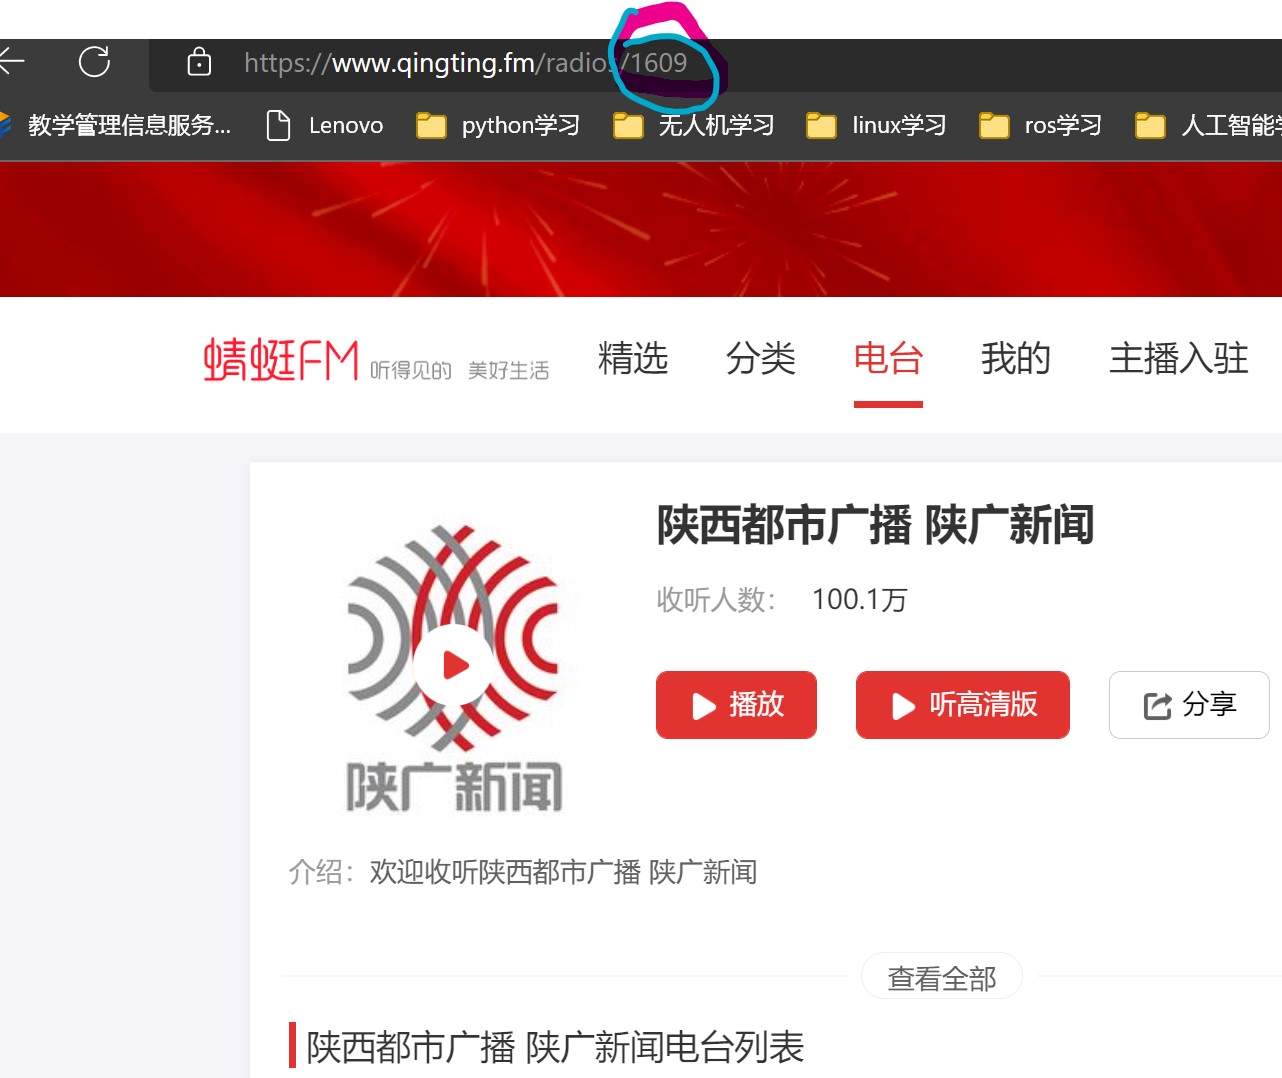1282x1078 pixels.
Task: Click the 听得见的 美好生活 slogan
Action: 459,371
